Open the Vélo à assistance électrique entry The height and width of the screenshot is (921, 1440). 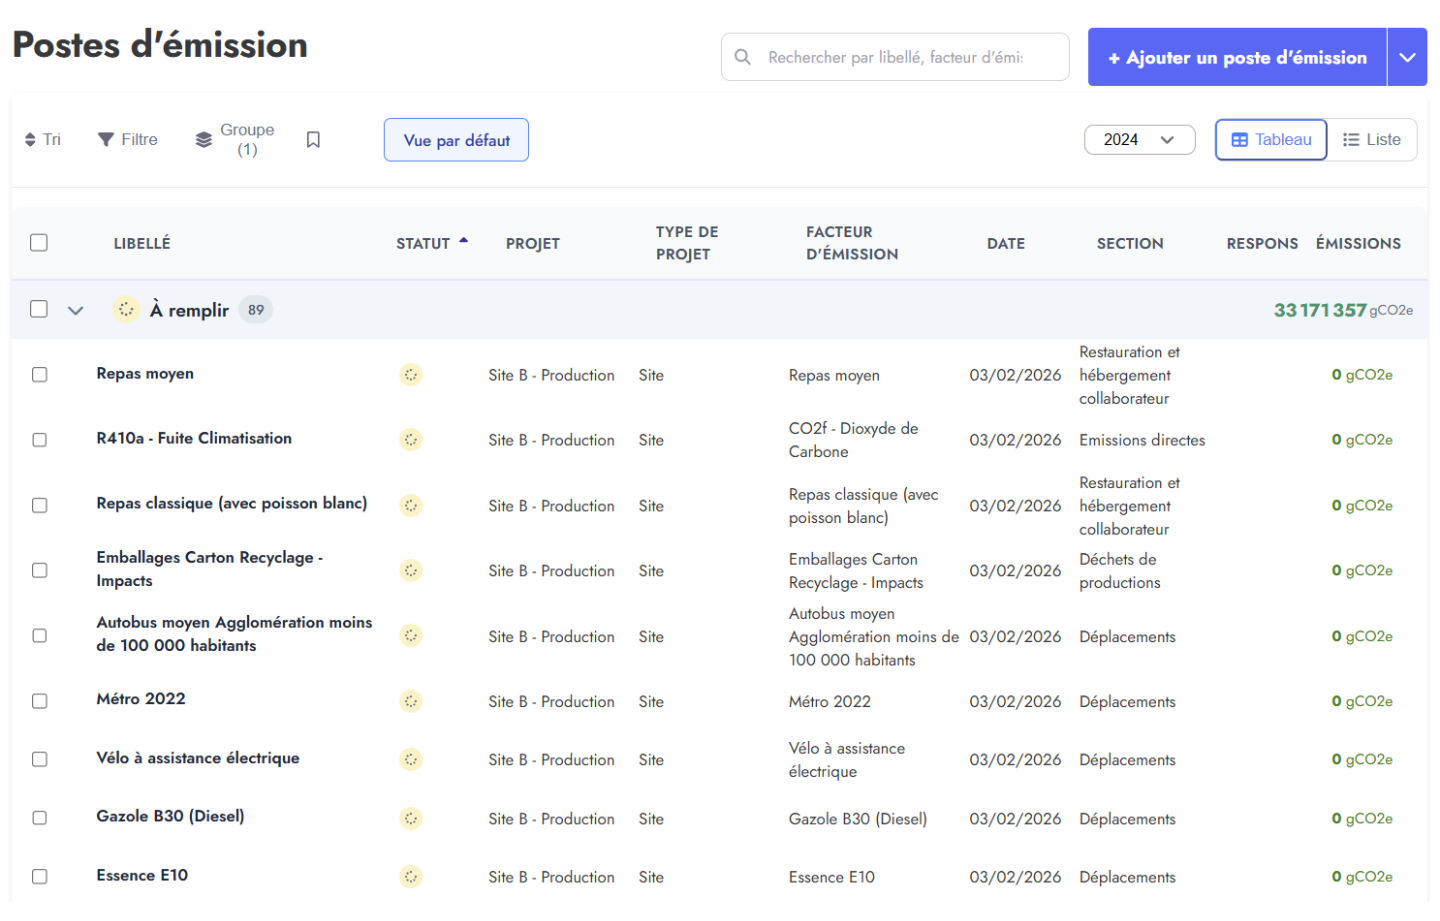pos(198,758)
